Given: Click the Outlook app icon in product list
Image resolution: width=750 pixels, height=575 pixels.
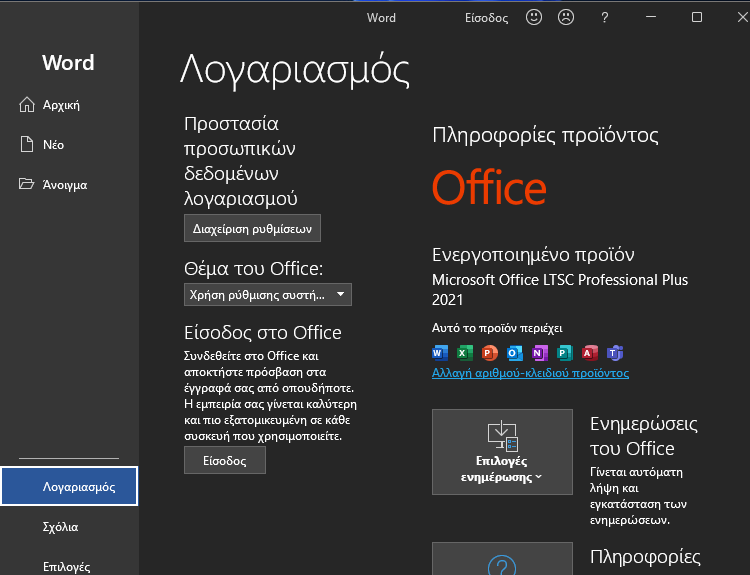Looking at the screenshot, I should coord(515,353).
